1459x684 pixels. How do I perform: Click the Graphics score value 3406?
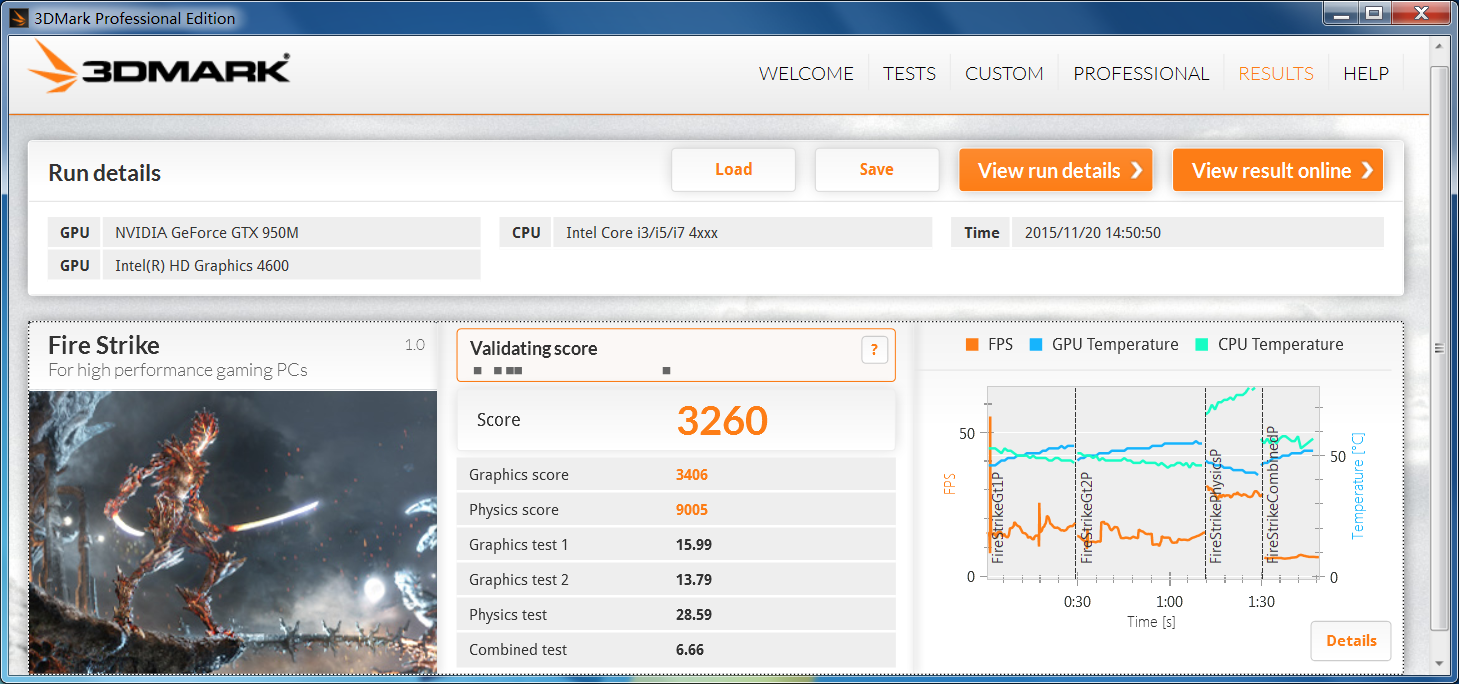click(x=692, y=475)
